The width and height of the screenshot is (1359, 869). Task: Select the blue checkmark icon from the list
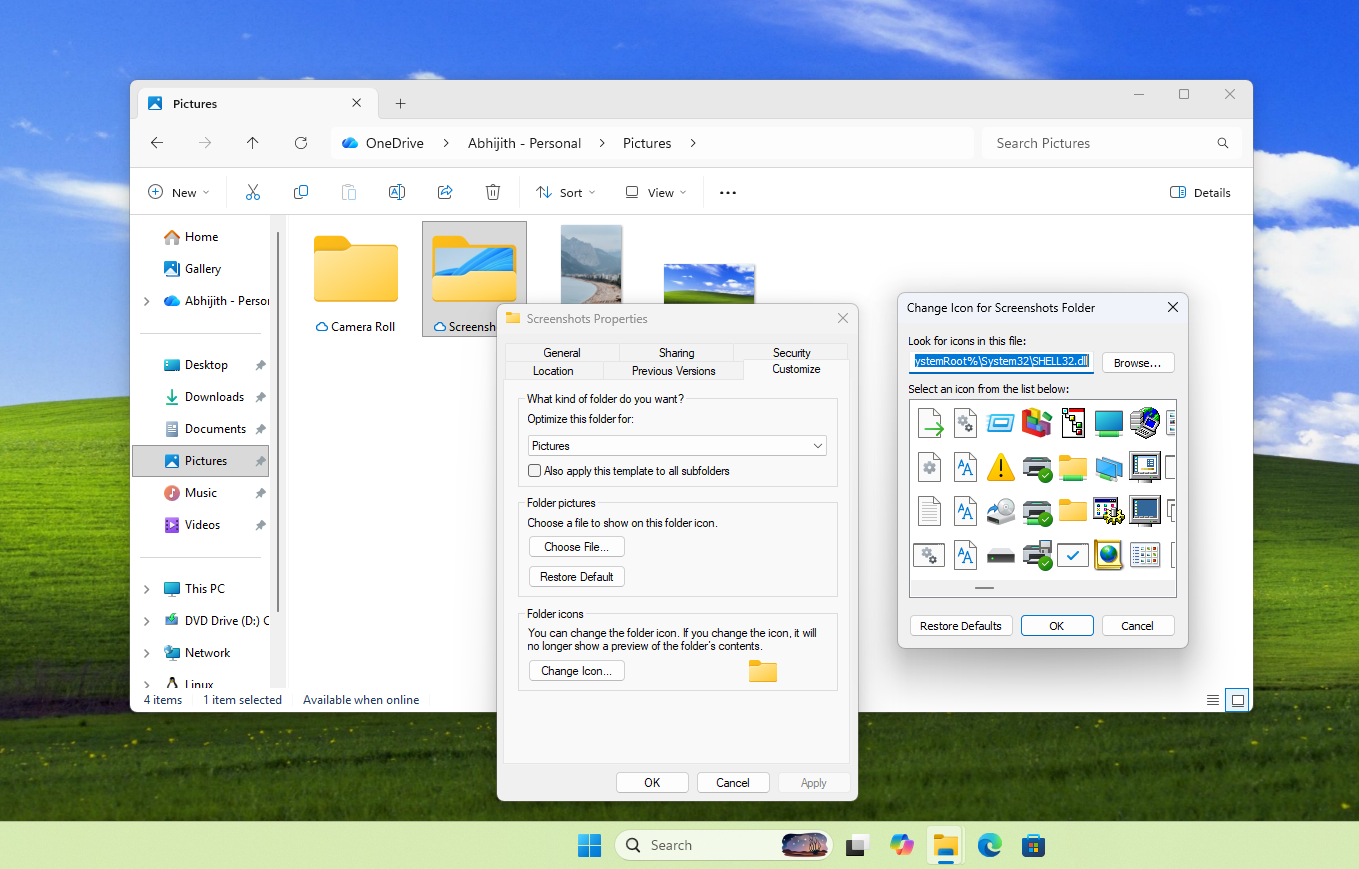pyautogui.click(x=1073, y=555)
